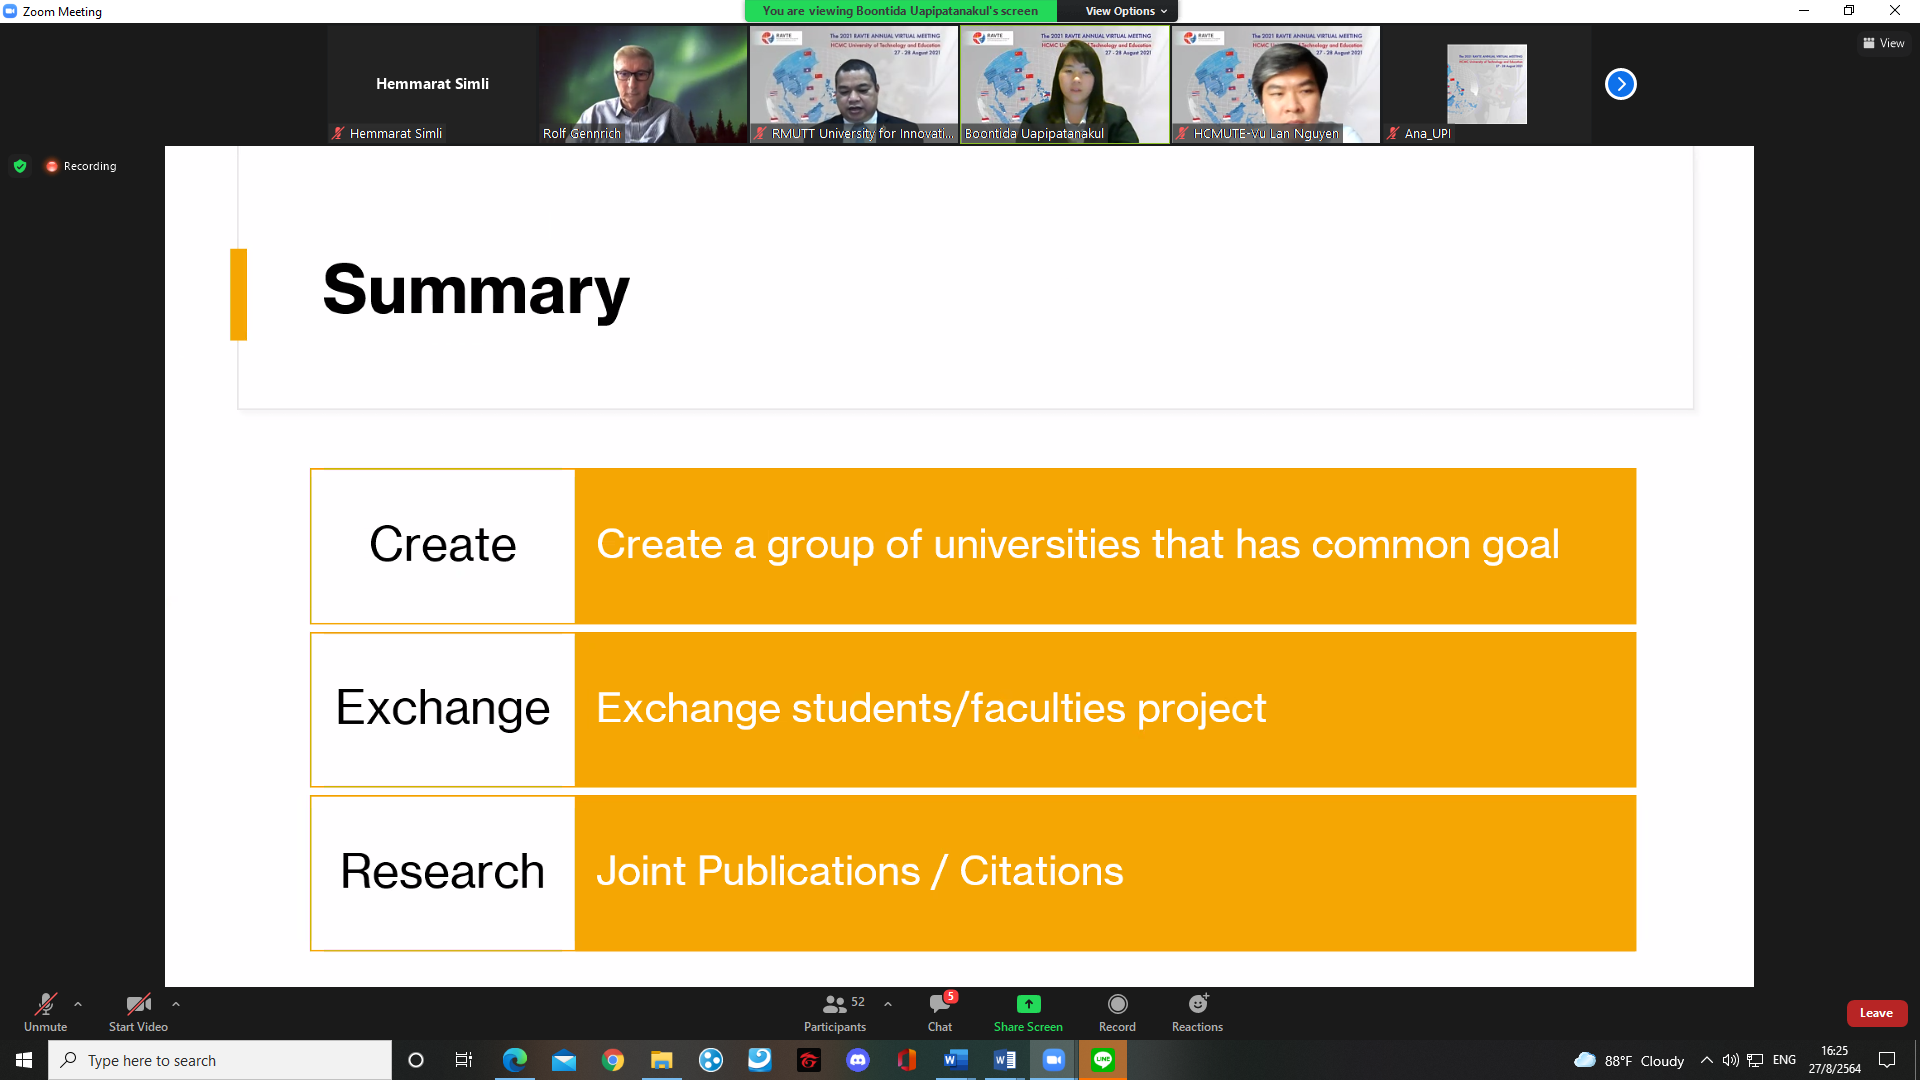Click the taskbar search box
The height and width of the screenshot is (1080, 1920).
pyautogui.click(x=220, y=1060)
